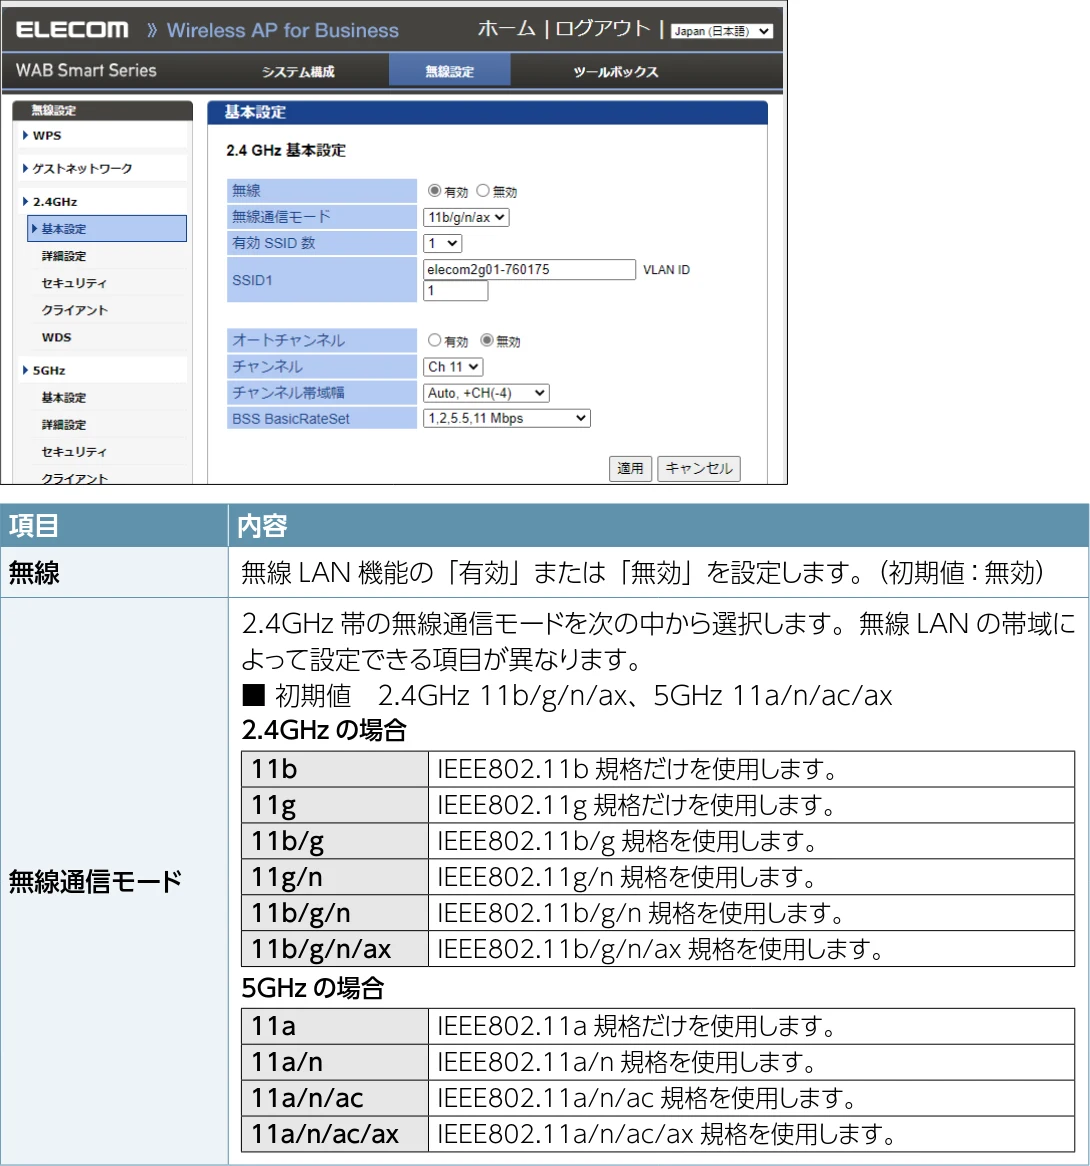
Task: Open クライアント under 2.4GHz
Action: pyautogui.click(x=74, y=310)
